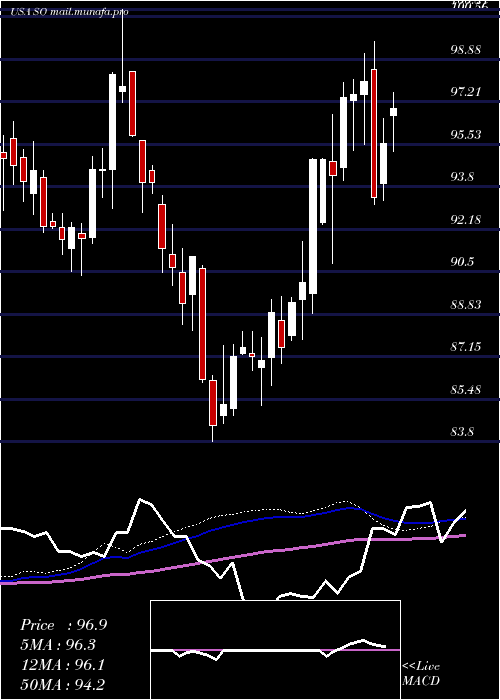Viewport: 500px width, 700px height.
Task: Click the tall red candle near the latest peak
Action: click(374, 133)
